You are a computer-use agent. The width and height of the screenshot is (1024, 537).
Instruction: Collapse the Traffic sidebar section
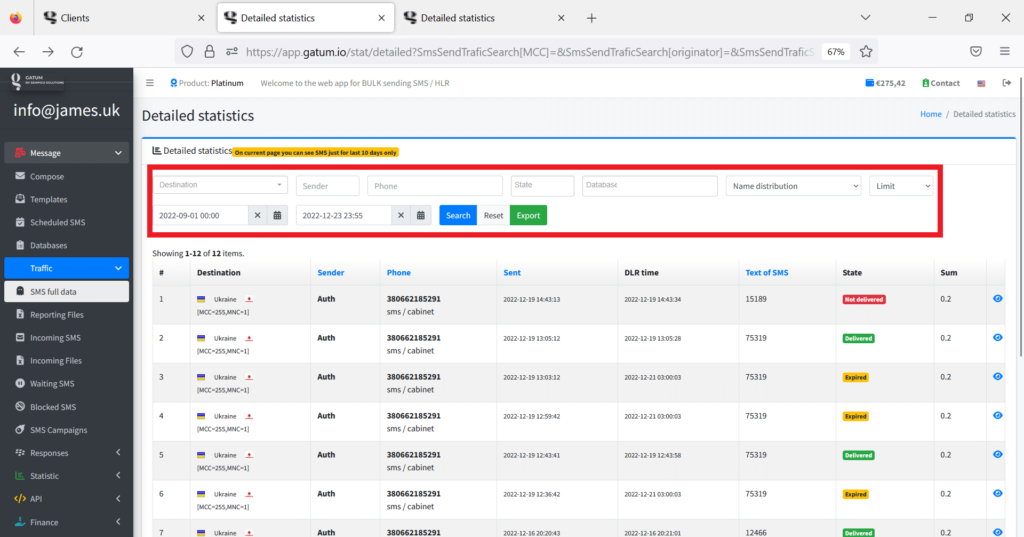67,268
